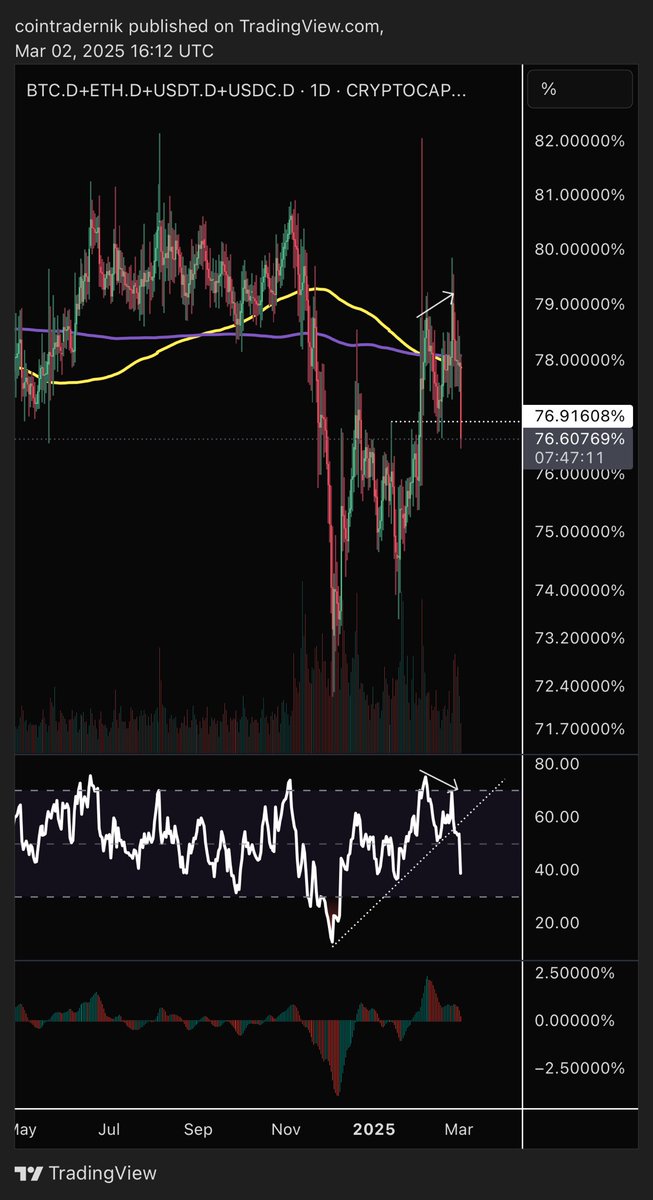
Task: Select the 71.70000% price axis label
Action: tap(580, 730)
